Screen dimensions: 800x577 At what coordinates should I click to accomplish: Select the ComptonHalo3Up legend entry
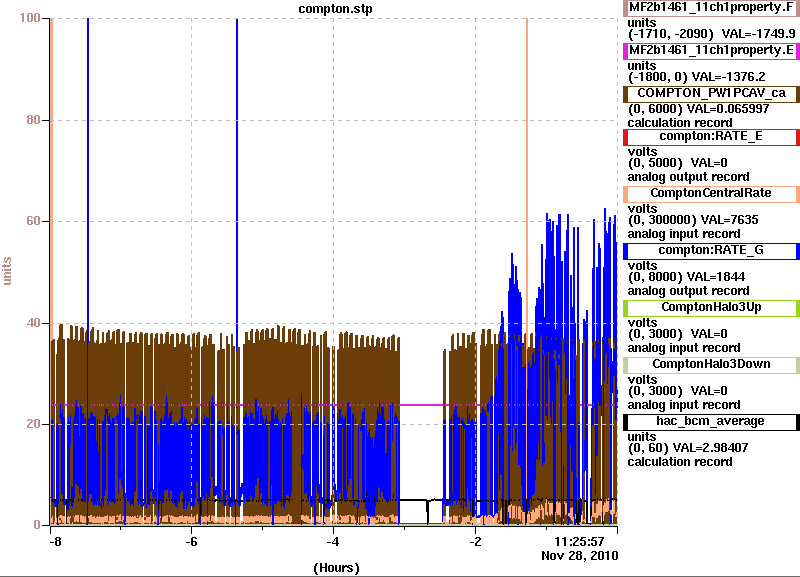coord(711,307)
